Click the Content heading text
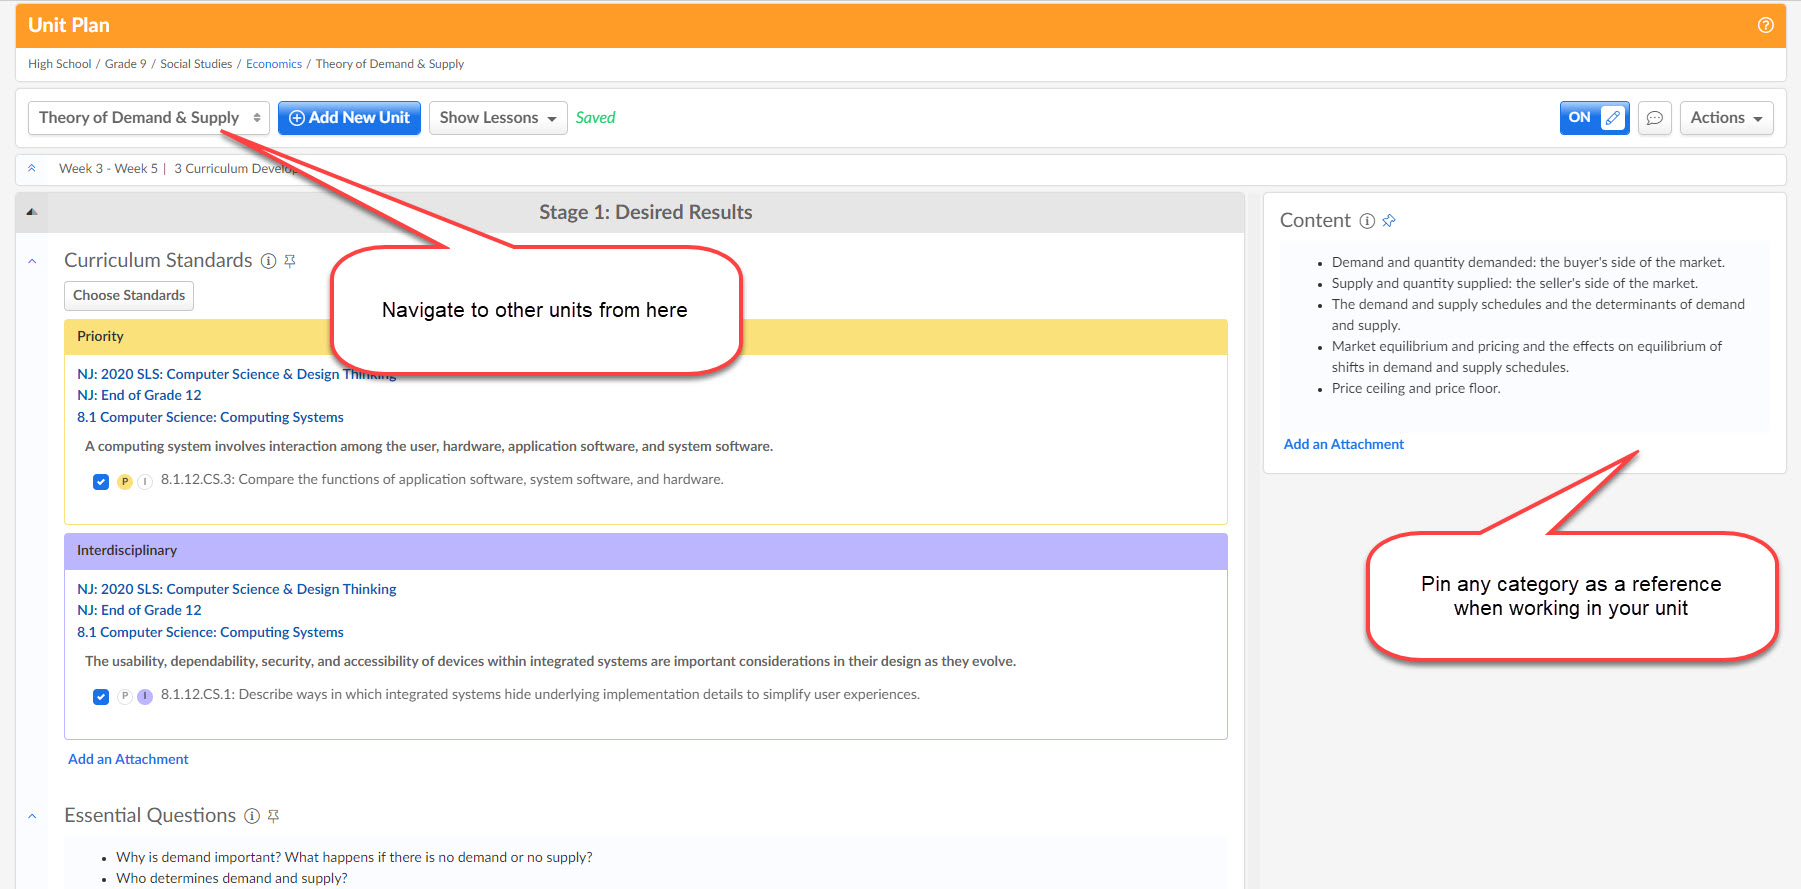 [1315, 221]
